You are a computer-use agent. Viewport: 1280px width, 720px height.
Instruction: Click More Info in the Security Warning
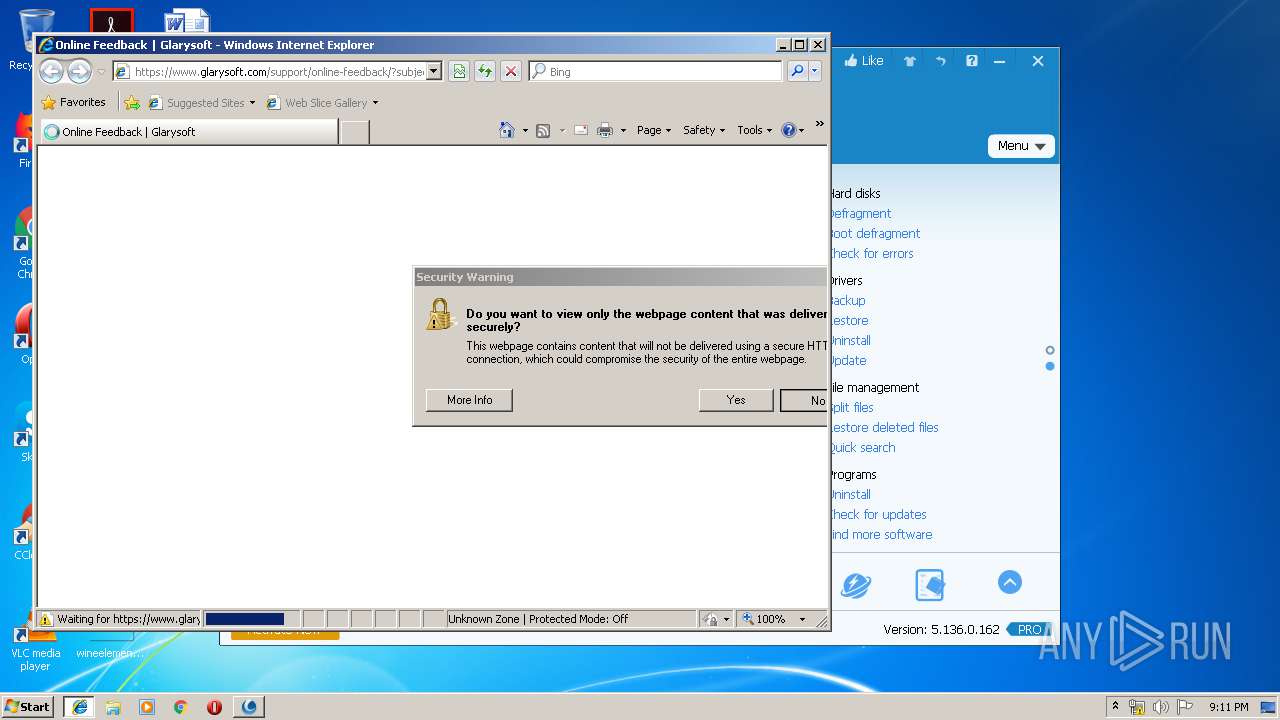click(469, 400)
